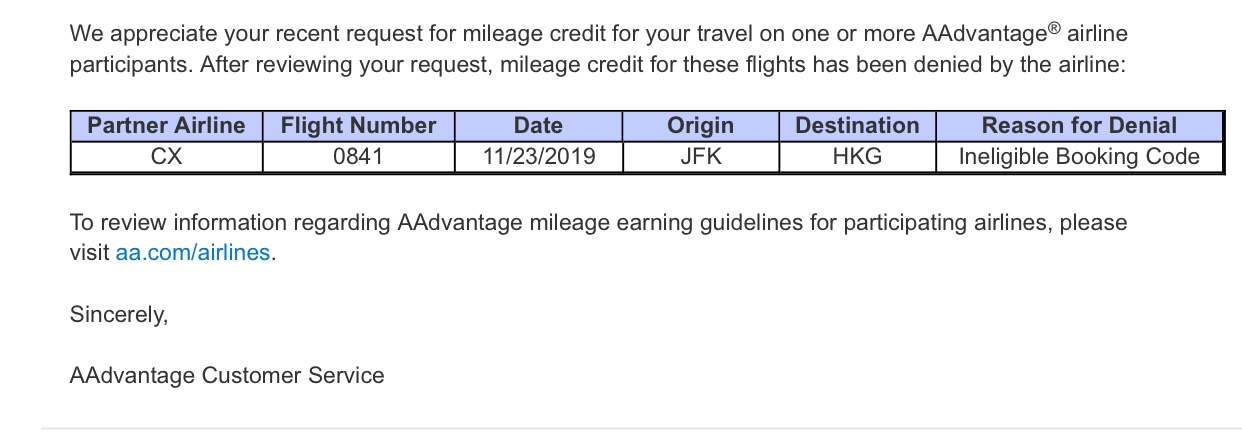Image resolution: width=1242 pixels, height=432 pixels.
Task: Open the aa.com/airlines link
Action: [x=193, y=253]
